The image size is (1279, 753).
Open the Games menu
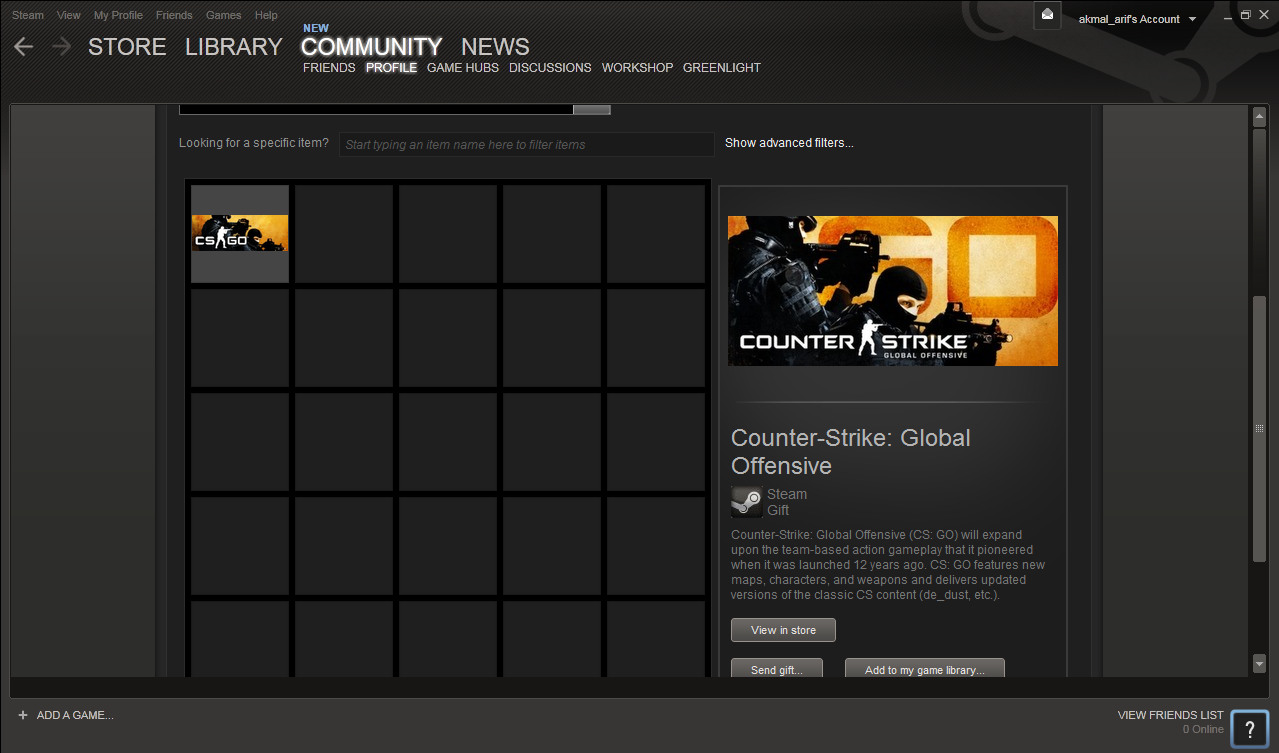[x=223, y=15]
